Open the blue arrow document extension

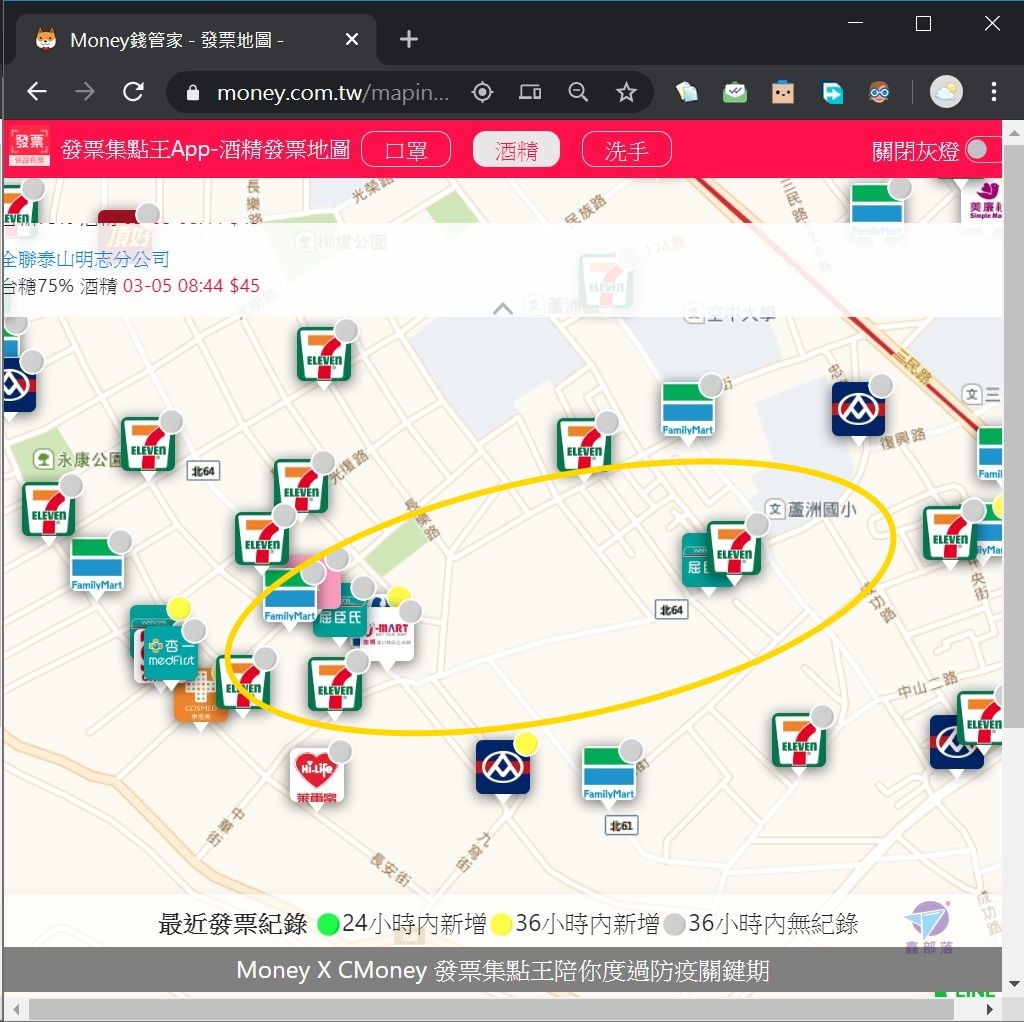point(831,92)
